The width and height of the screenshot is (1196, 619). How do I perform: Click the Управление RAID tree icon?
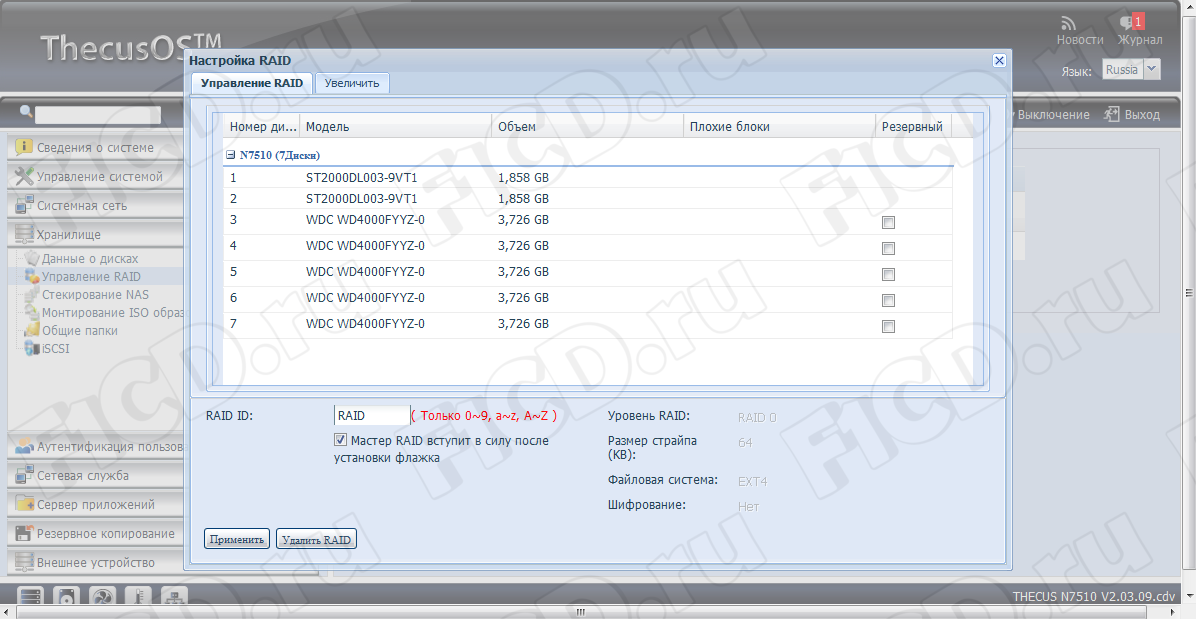(x=32, y=276)
